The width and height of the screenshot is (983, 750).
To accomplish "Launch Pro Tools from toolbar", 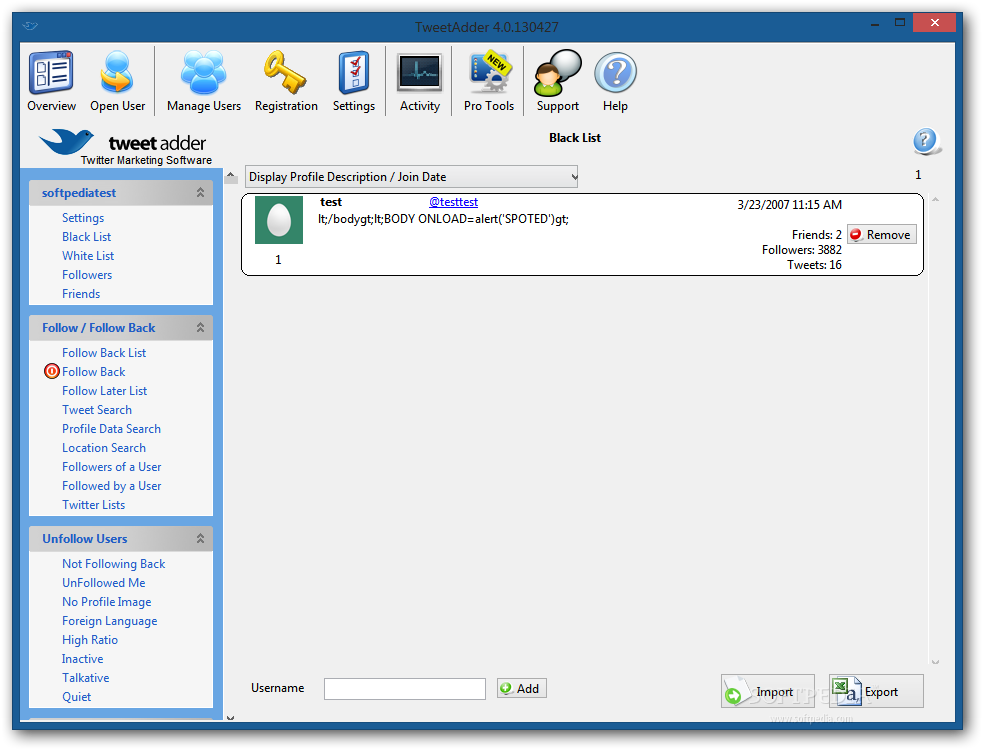I will tap(489, 82).
